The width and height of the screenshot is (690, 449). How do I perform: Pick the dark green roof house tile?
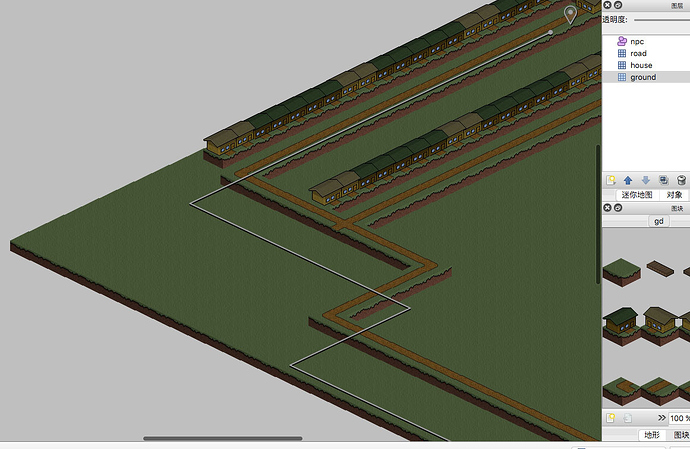pyautogui.click(x=621, y=326)
